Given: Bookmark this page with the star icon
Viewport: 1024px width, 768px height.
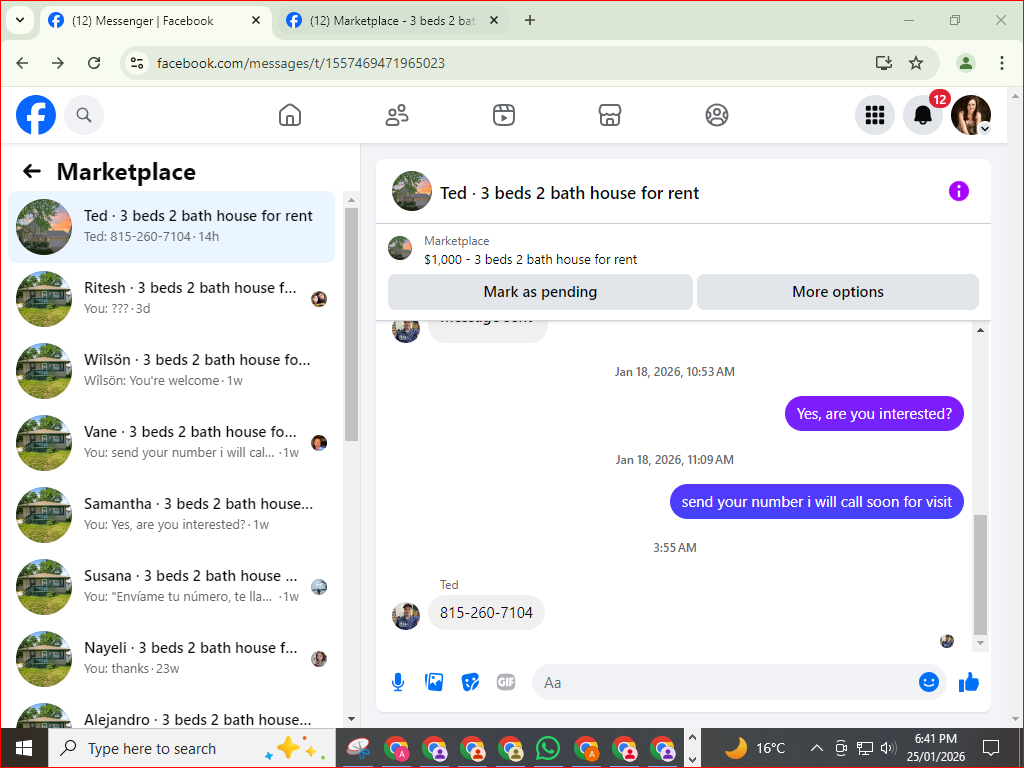Looking at the screenshot, I should coord(916,63).
